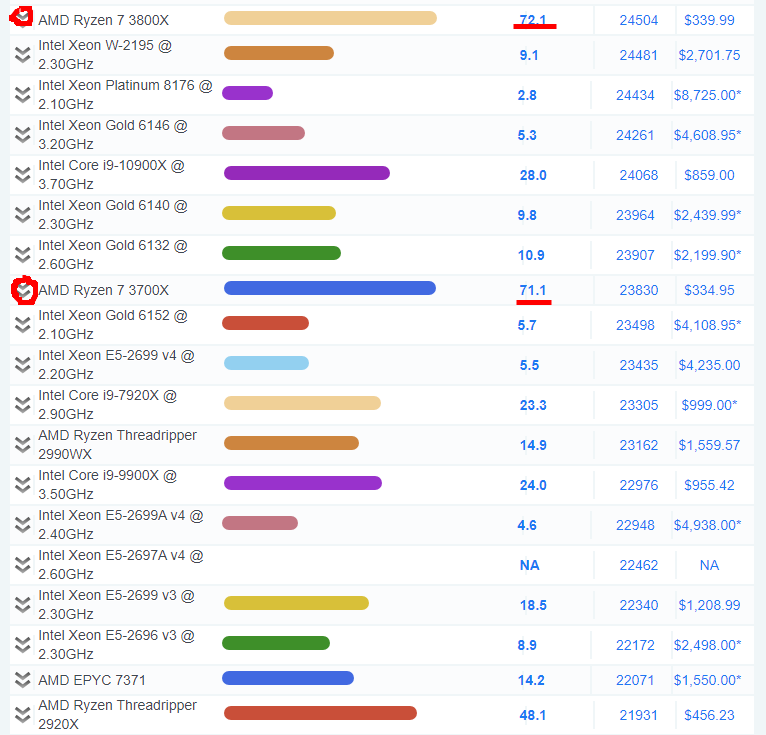
Task: Click the $859.00 price link
Action: click(709, 175)
